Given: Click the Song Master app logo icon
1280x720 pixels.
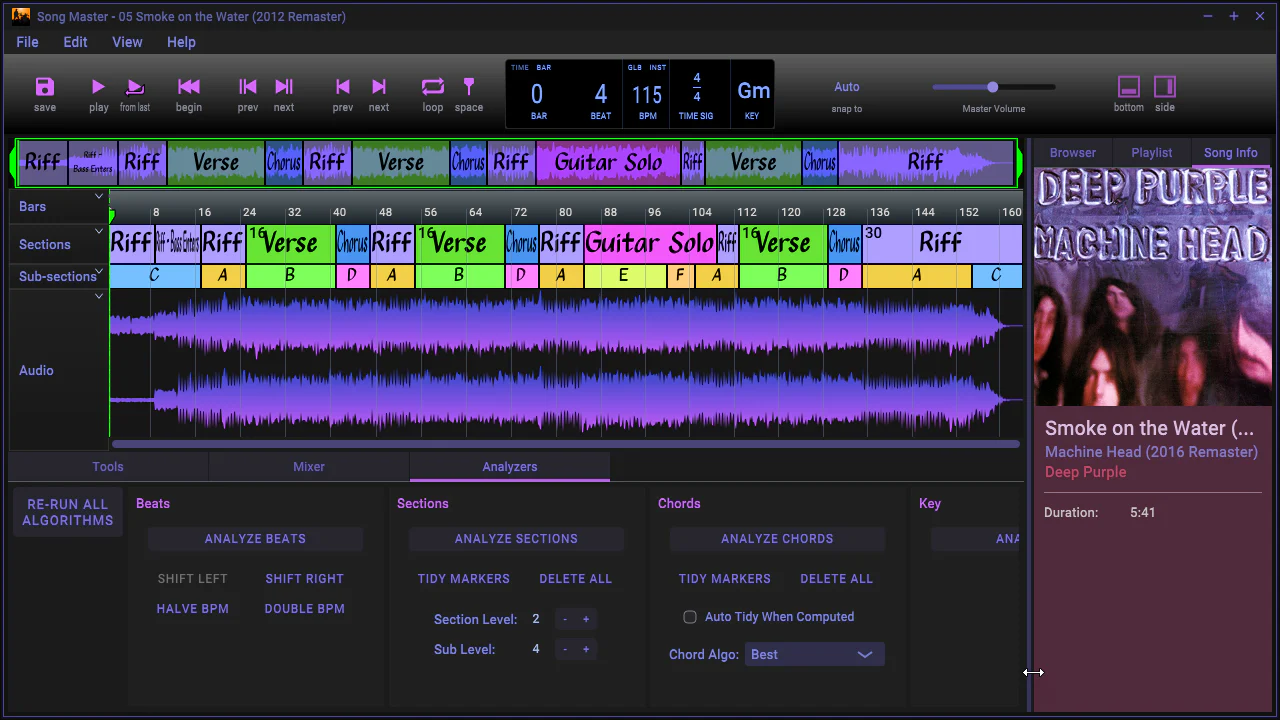Looking at the screenshot, I should [21, 16].
